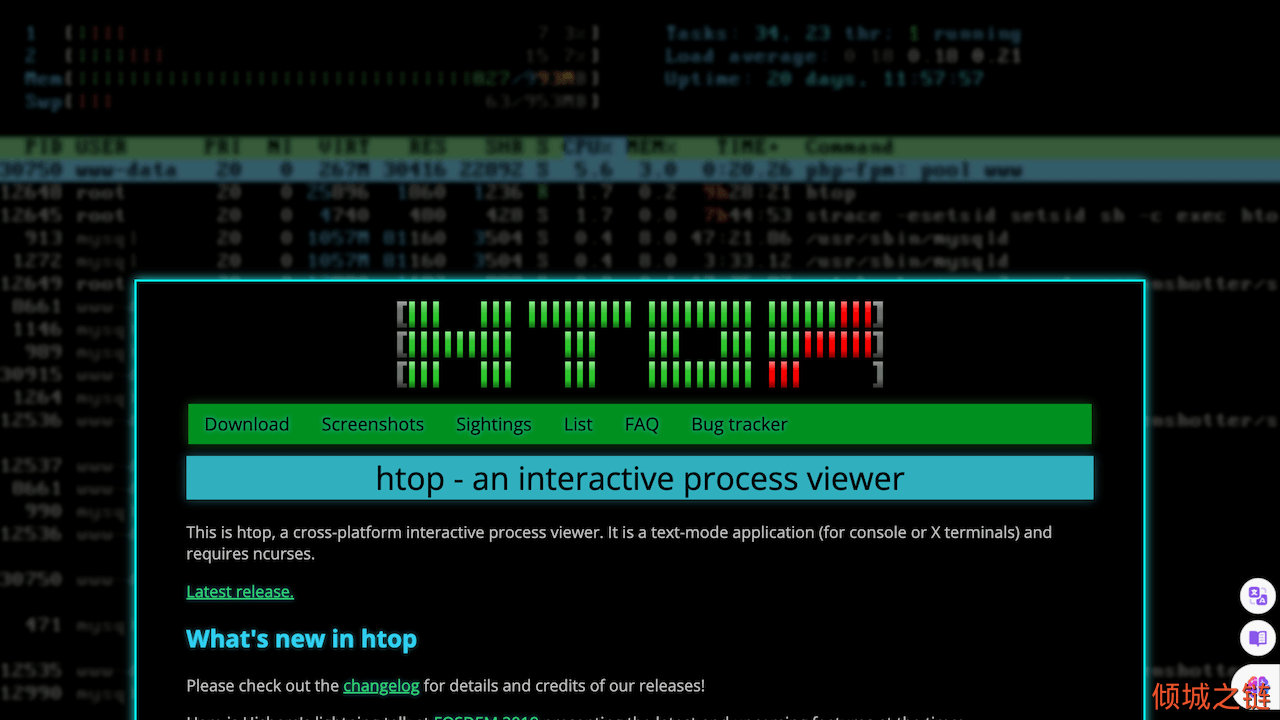The height and width of the screenshot is (720, 1280).
Task: Open the List nav link
Action: pyautogui.click(x=578, y=424)
